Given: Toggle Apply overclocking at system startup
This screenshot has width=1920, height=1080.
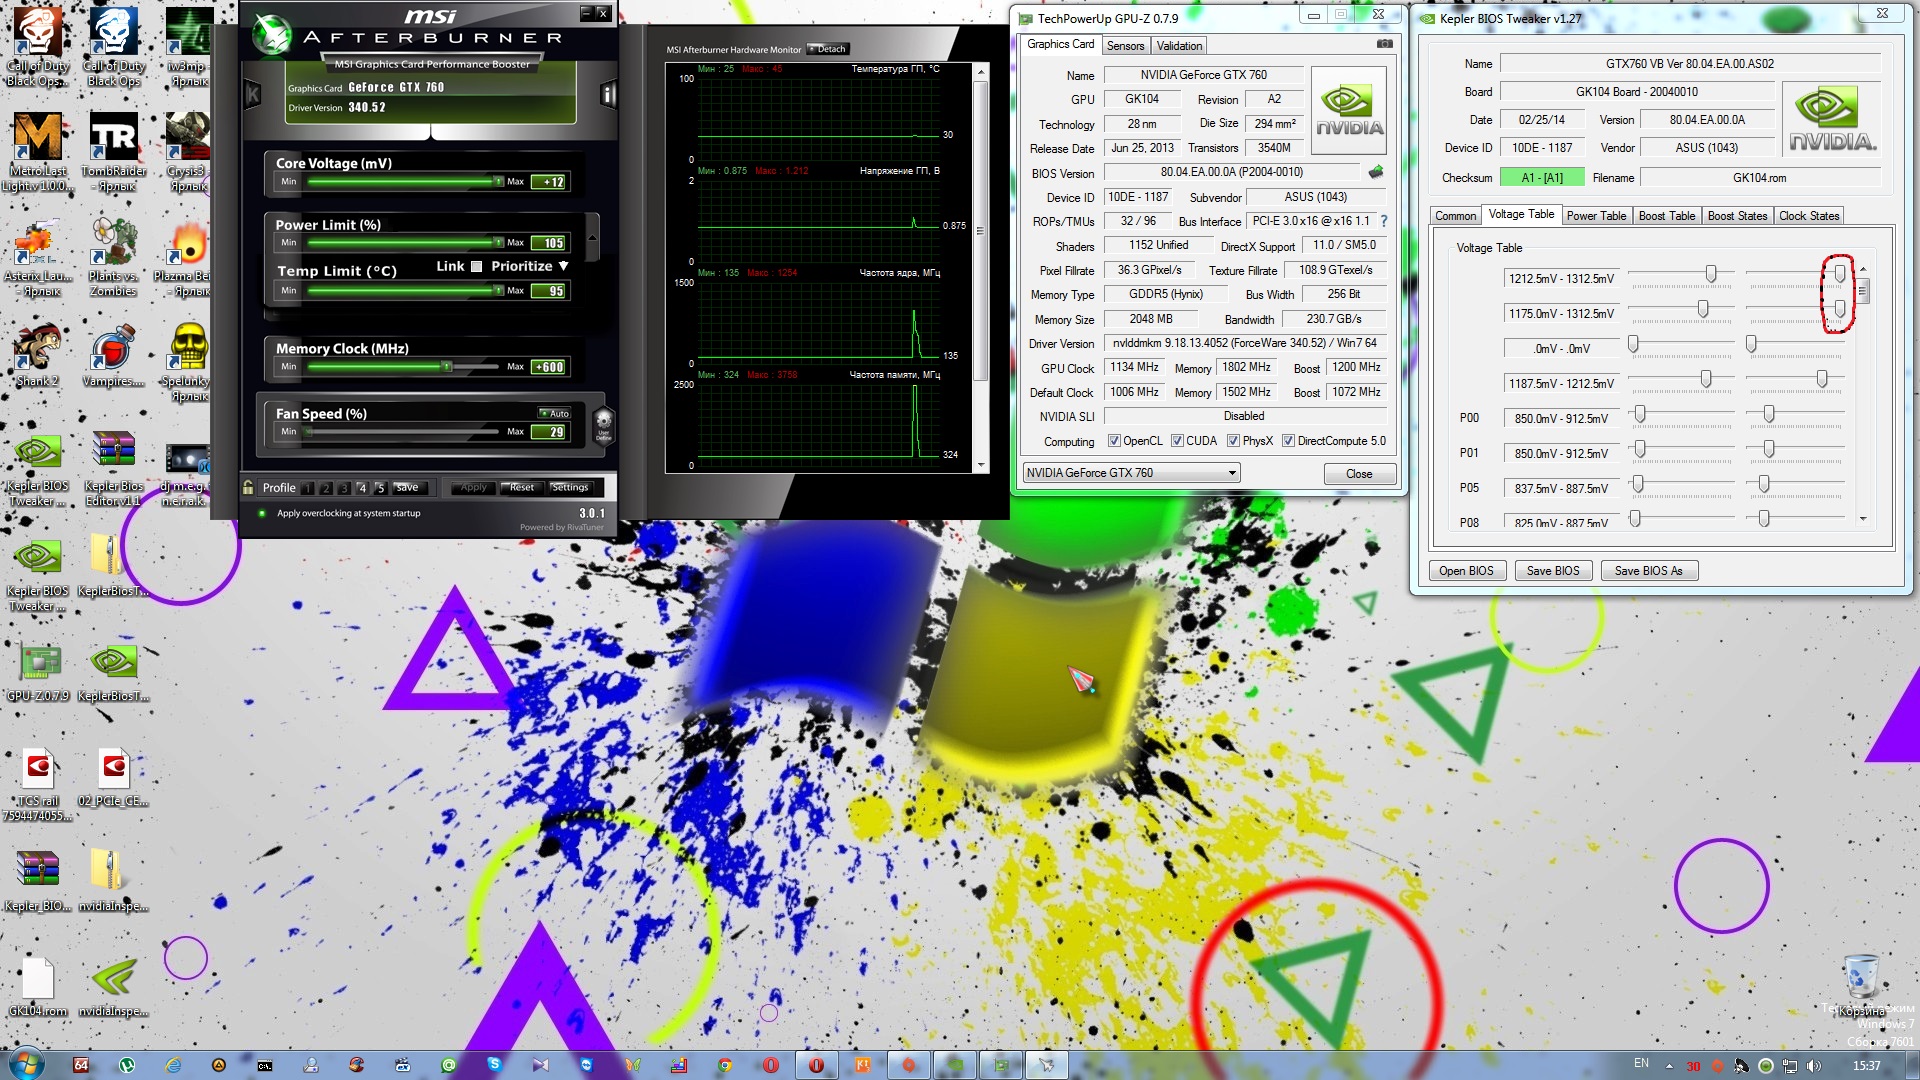Looking at the screenshot, I should 262,513.
